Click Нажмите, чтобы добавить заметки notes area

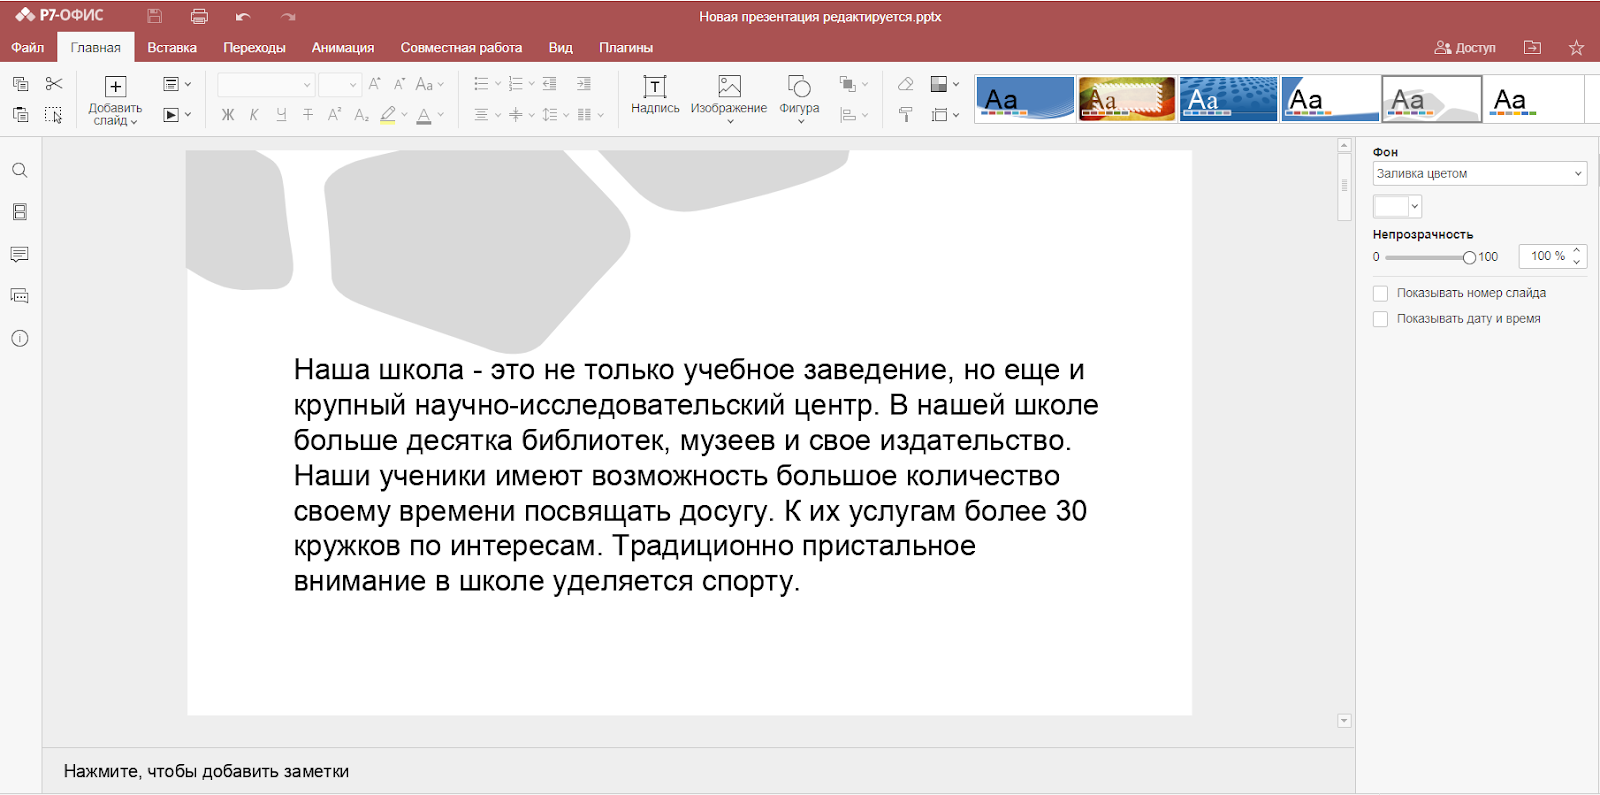(206, 771)
